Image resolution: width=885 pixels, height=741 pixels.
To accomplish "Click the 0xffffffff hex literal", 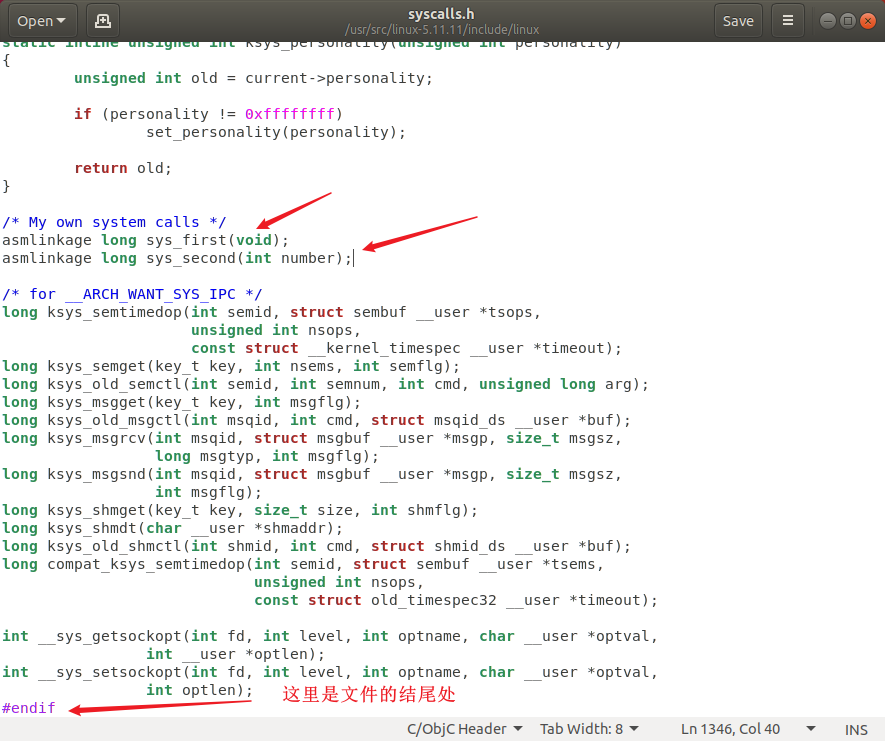I will tap(290, 114).
